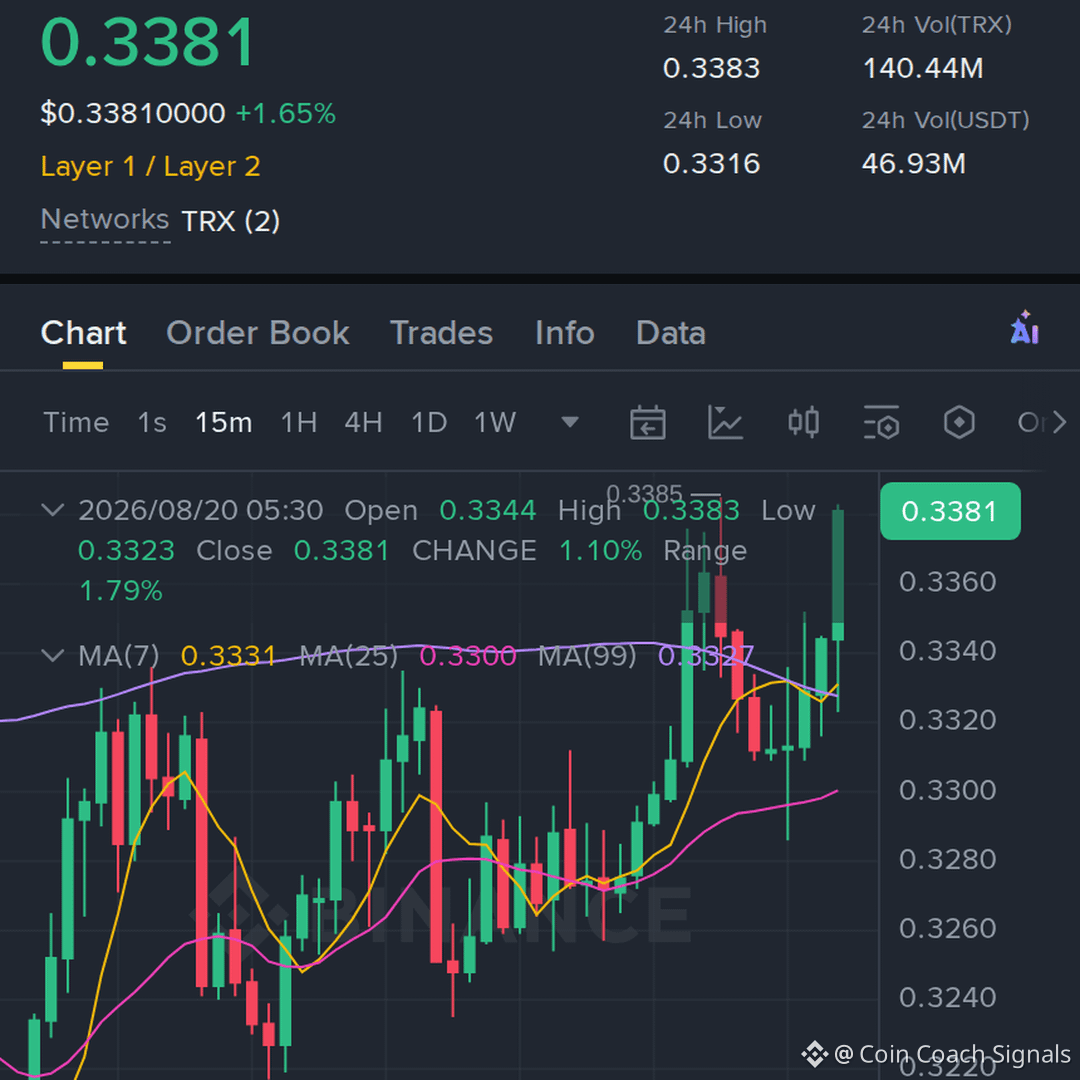Click the 24h Vol(TRX) value 140.44M
Viewport: 1080px width, 1080px height.
click(923, 68)
